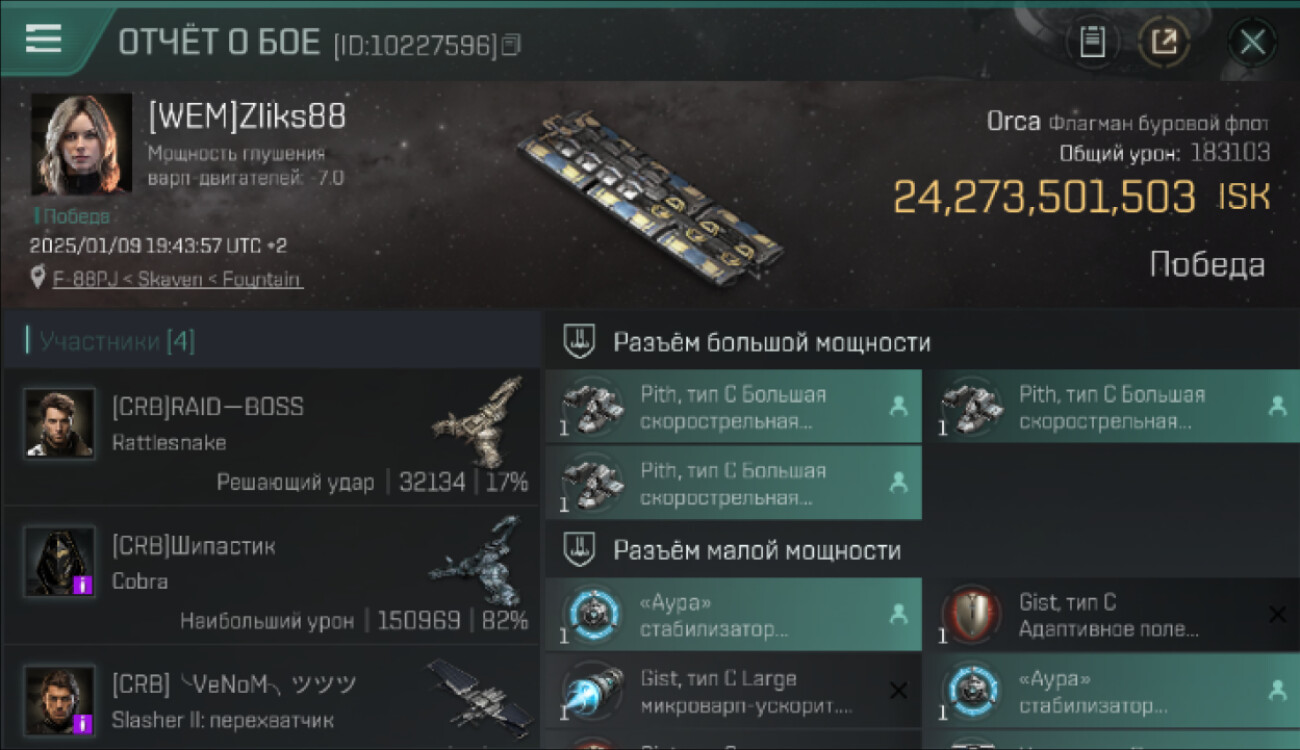View the Slasher II interceptor ship icon

(480, 695)
